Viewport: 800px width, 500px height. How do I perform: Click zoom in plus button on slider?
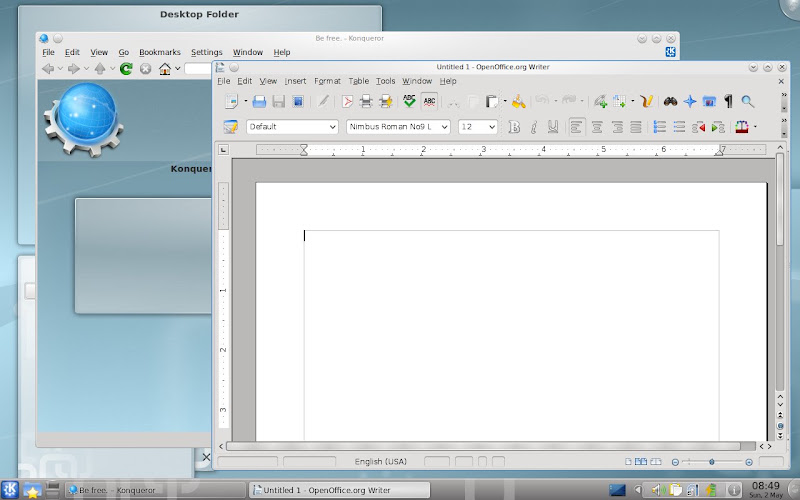point(749,462)
